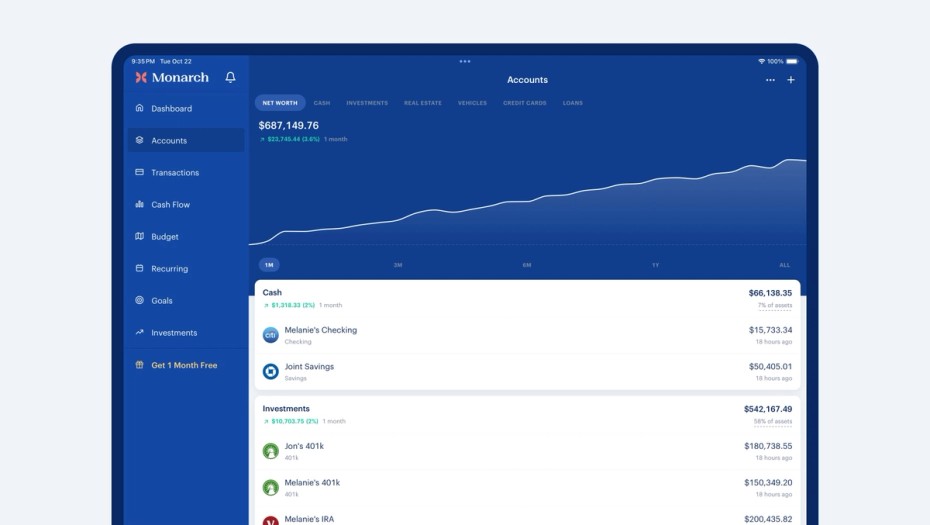Click the Budget map icon
Screen dimensions: 930x525
[139, 236]
